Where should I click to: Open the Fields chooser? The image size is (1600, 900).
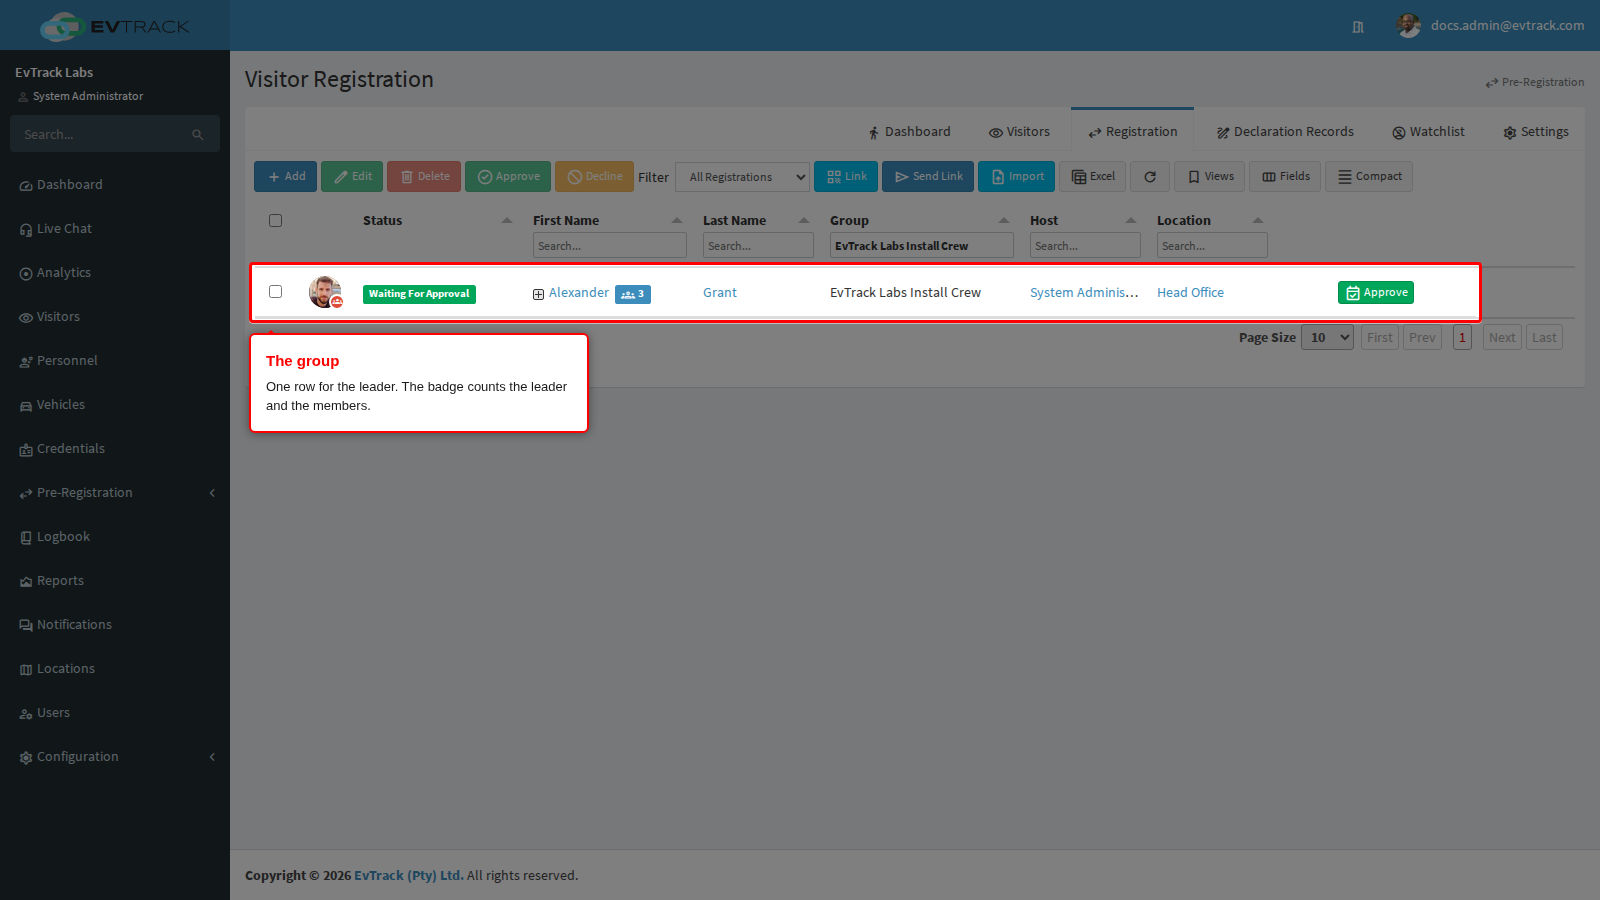[x=1285, y=177]
